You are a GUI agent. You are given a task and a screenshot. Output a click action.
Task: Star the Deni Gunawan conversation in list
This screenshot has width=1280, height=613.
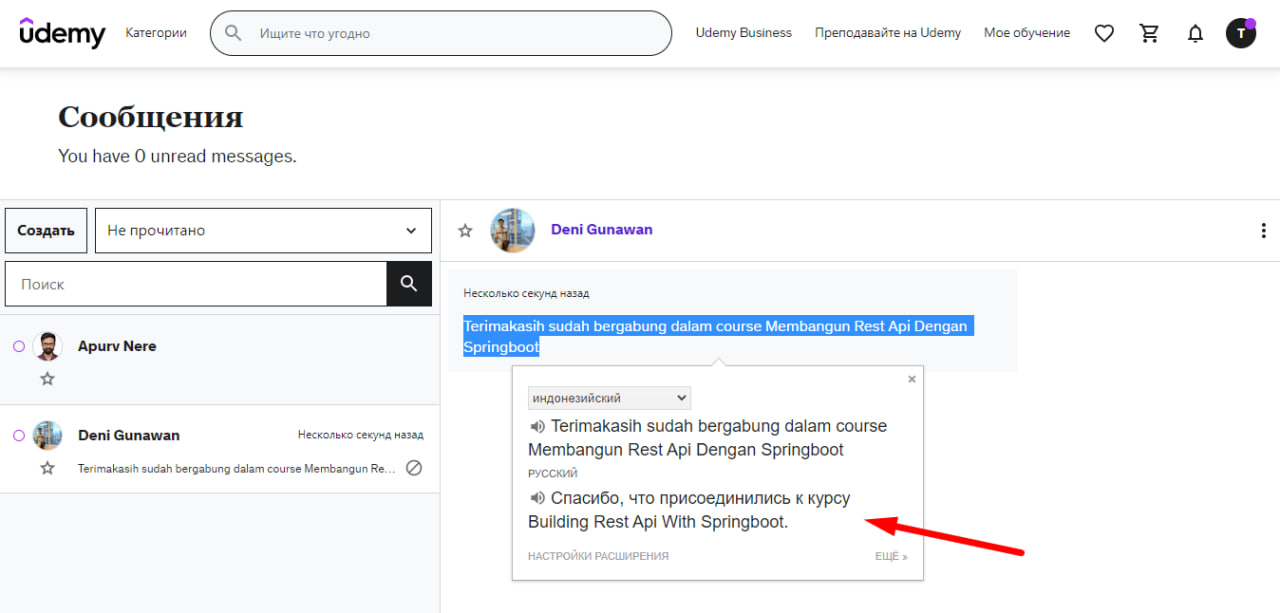[47, 468]
